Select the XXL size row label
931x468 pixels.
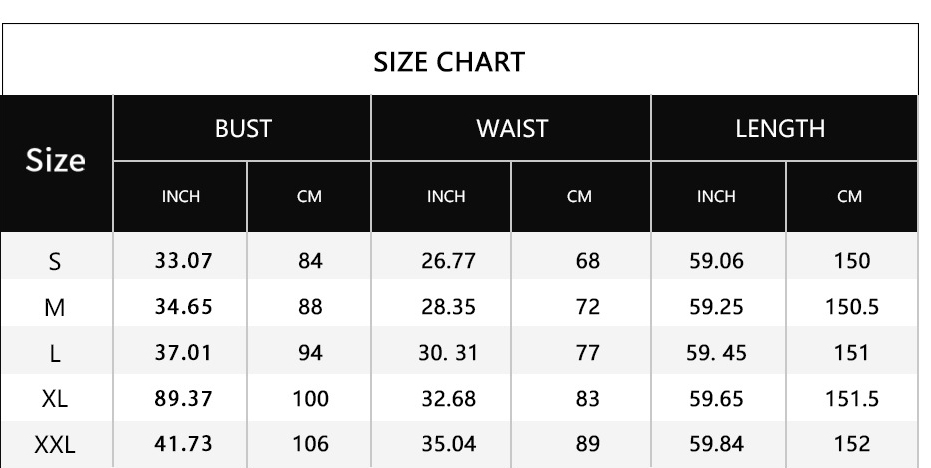point(56,445)
